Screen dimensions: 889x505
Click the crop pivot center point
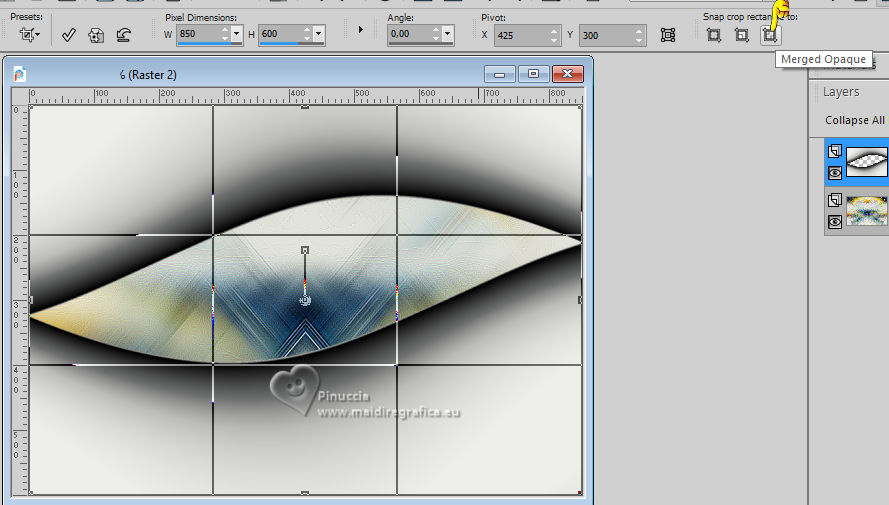[x=305, y=300]
